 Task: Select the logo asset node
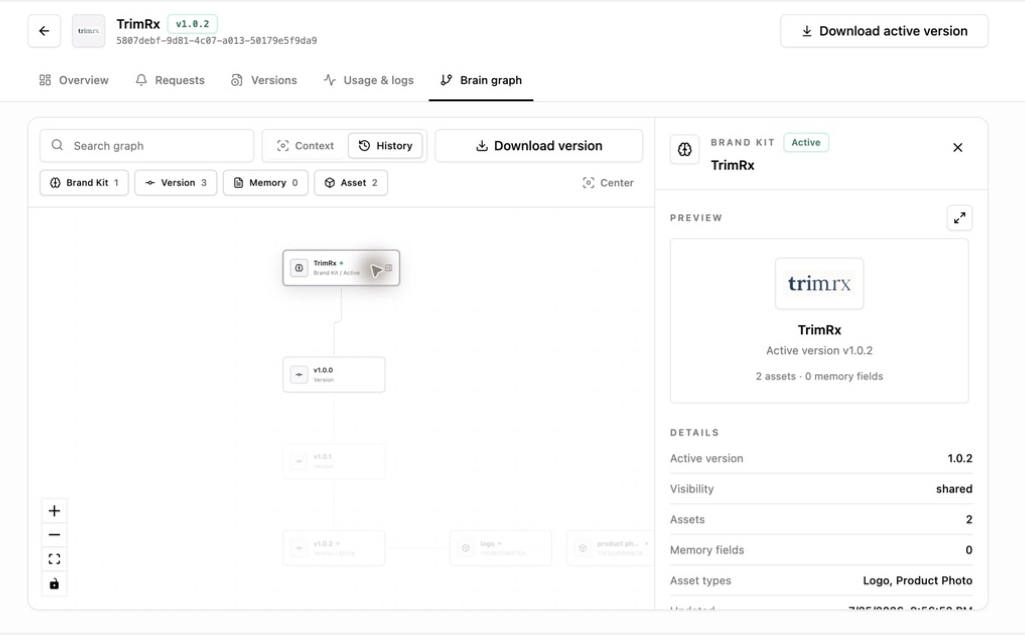[501, 548]
